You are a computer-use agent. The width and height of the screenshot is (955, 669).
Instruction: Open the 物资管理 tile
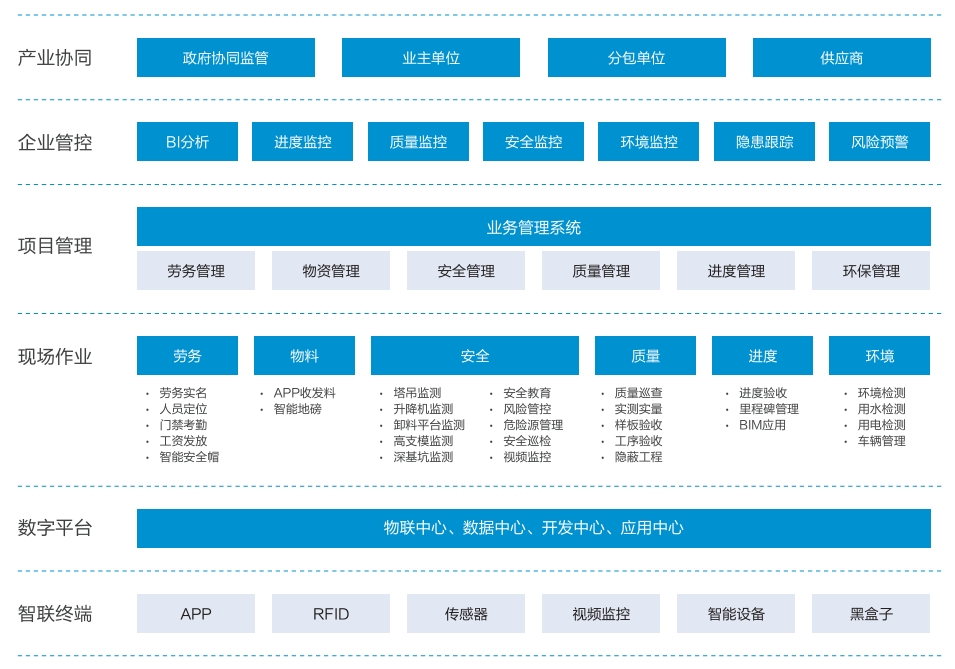click(x=330, y=271)
